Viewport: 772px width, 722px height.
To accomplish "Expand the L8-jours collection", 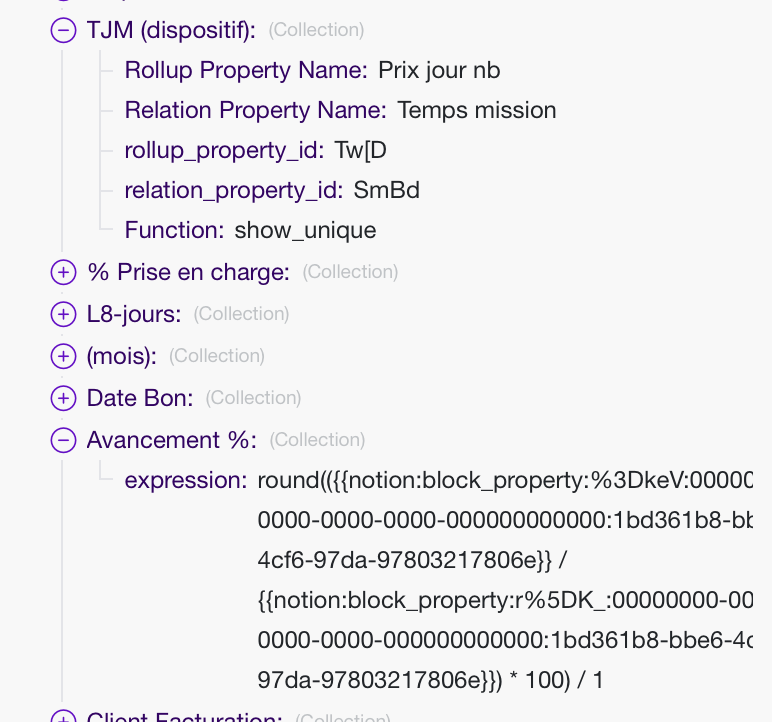I will click(63, 314).
